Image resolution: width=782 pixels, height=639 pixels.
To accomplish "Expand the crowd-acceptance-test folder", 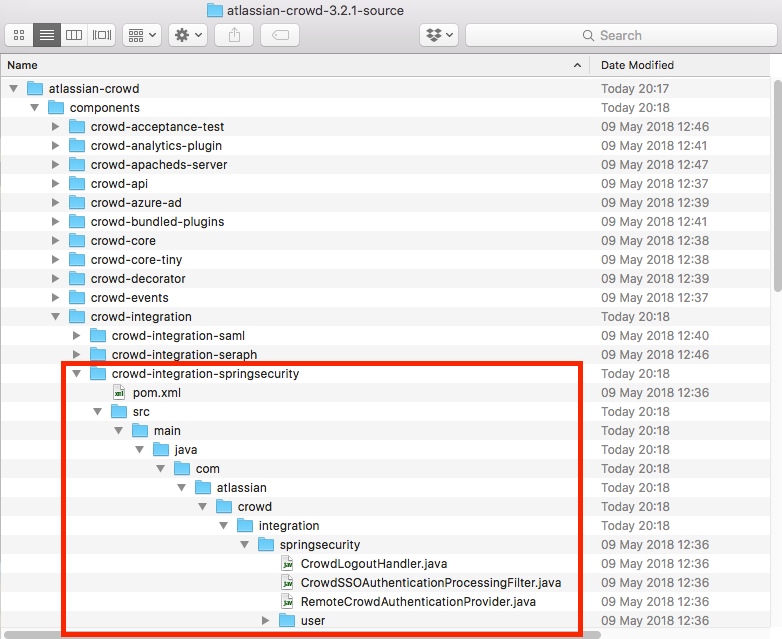I will click(x=55, y=127).
